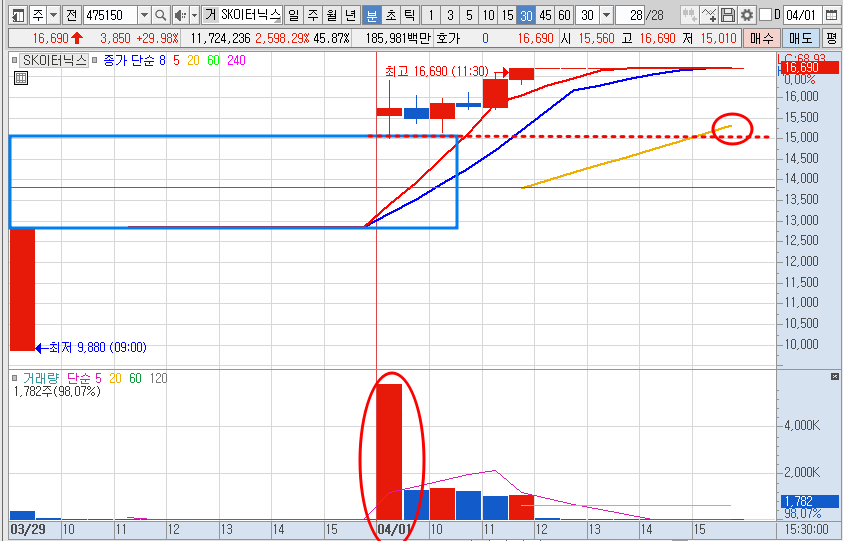
Task: Click the red 16,690 price tag on axis
Action: coord(808,67)
